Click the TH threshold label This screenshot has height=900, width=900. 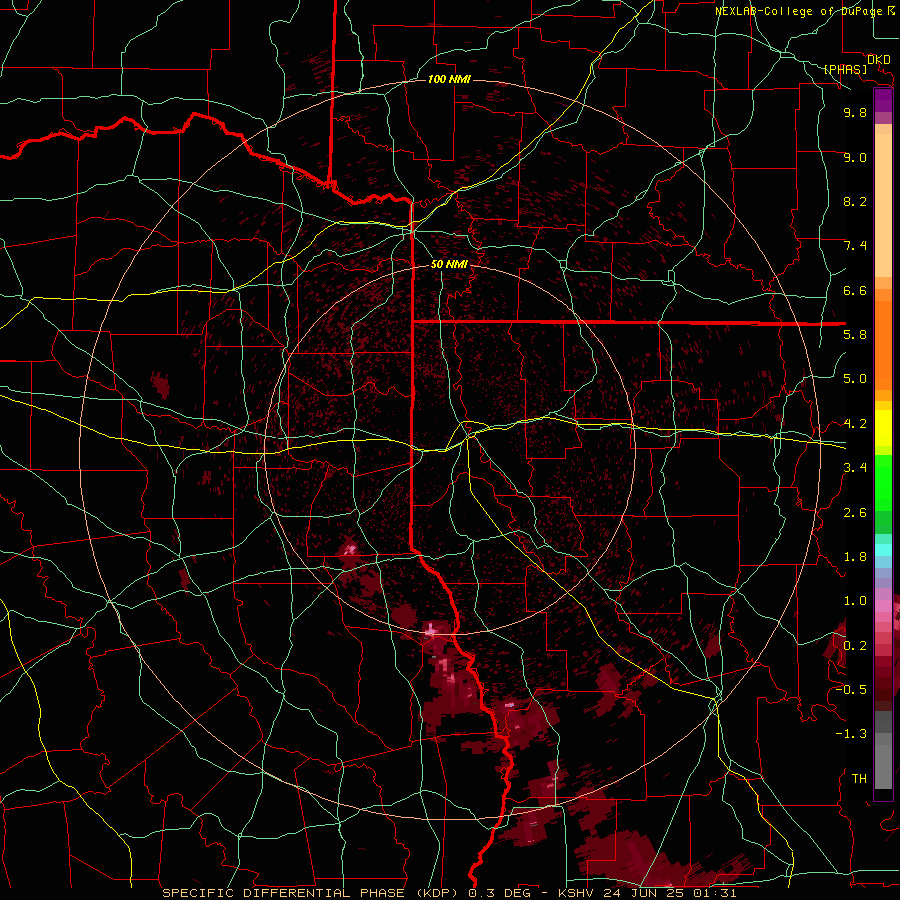tap(859, 779)
